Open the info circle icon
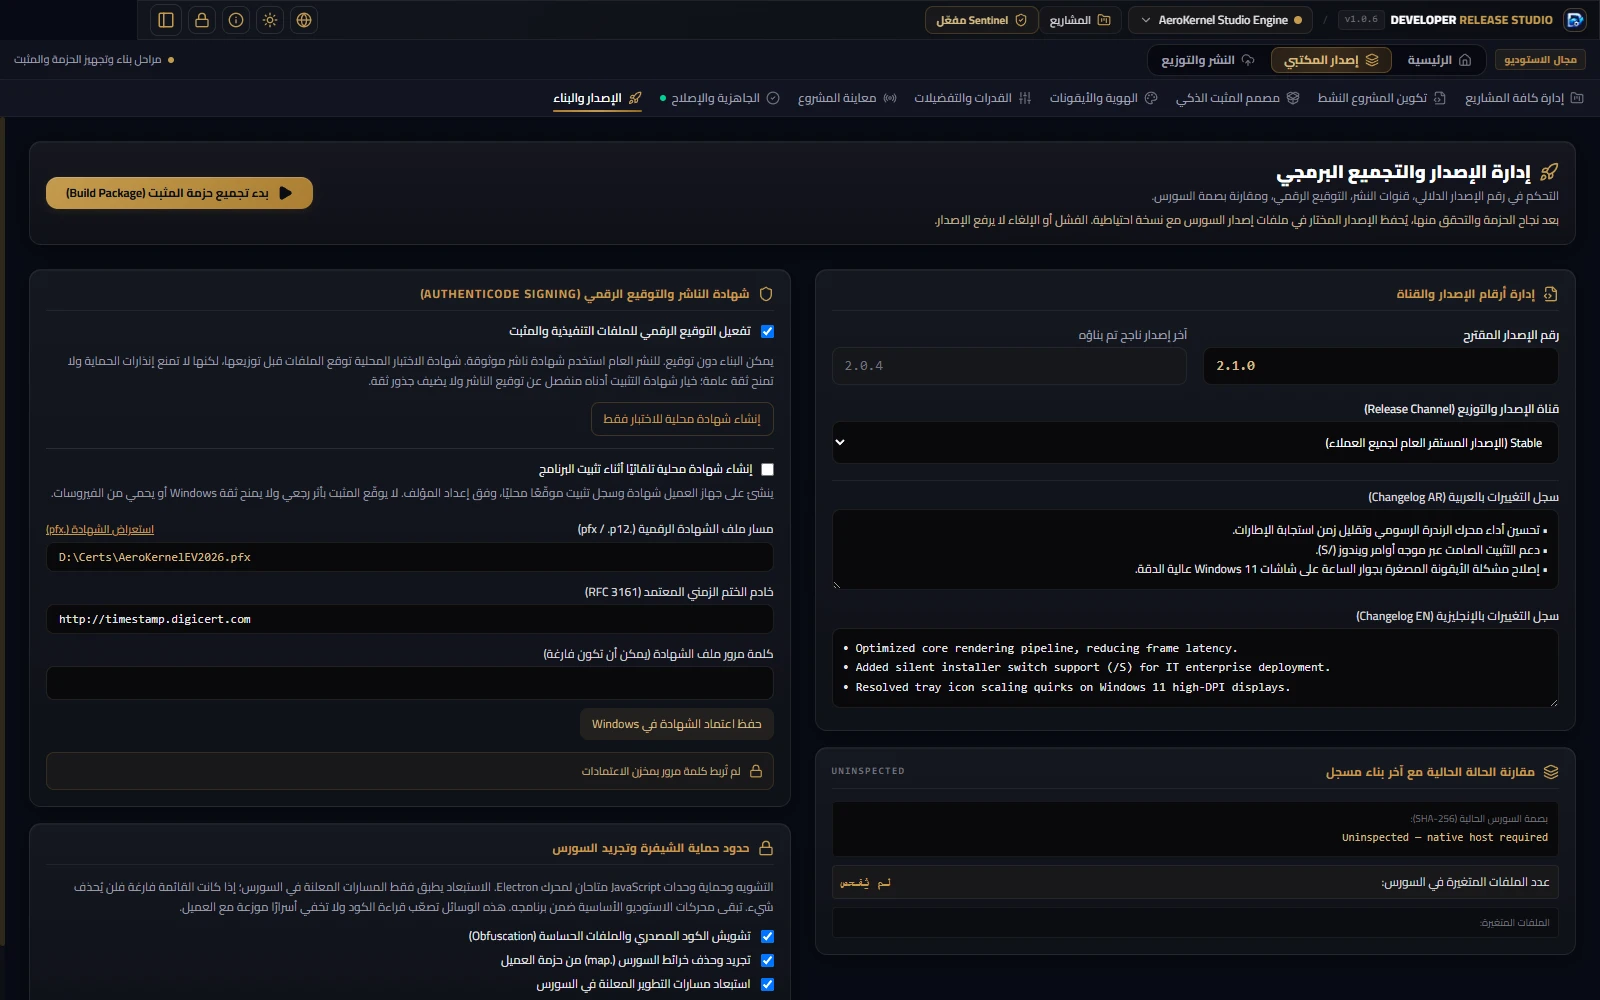 [x=236, y=20]
